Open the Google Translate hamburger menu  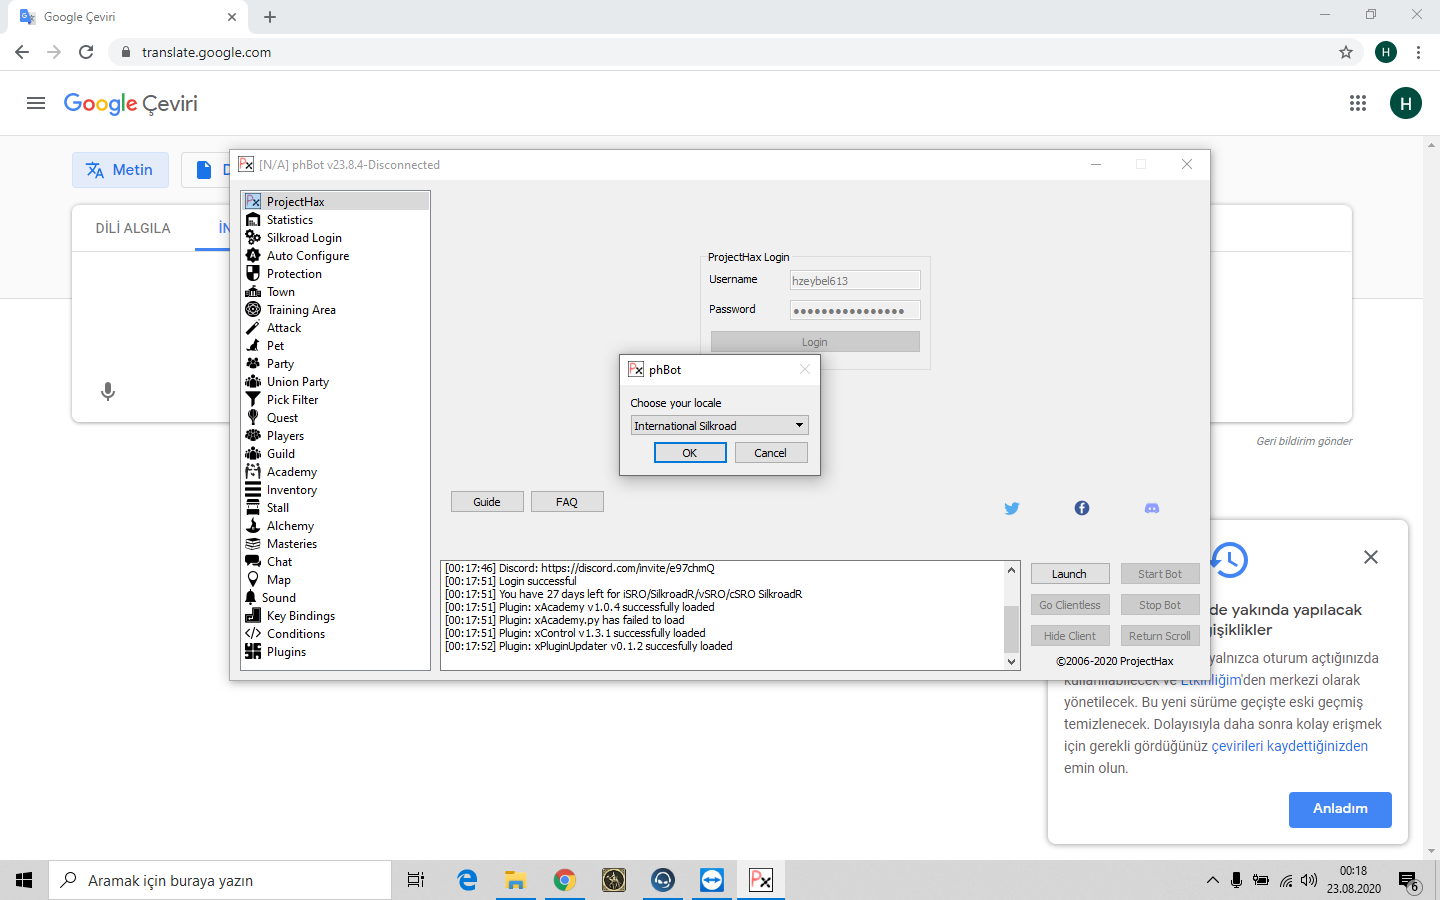[x=36, y=103]
